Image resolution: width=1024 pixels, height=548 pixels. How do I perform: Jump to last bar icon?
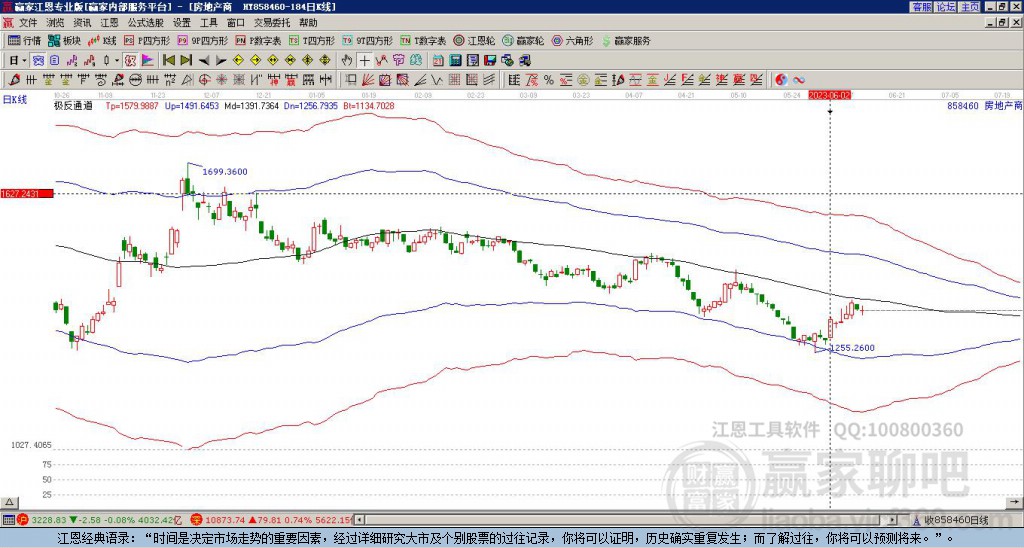186,60
